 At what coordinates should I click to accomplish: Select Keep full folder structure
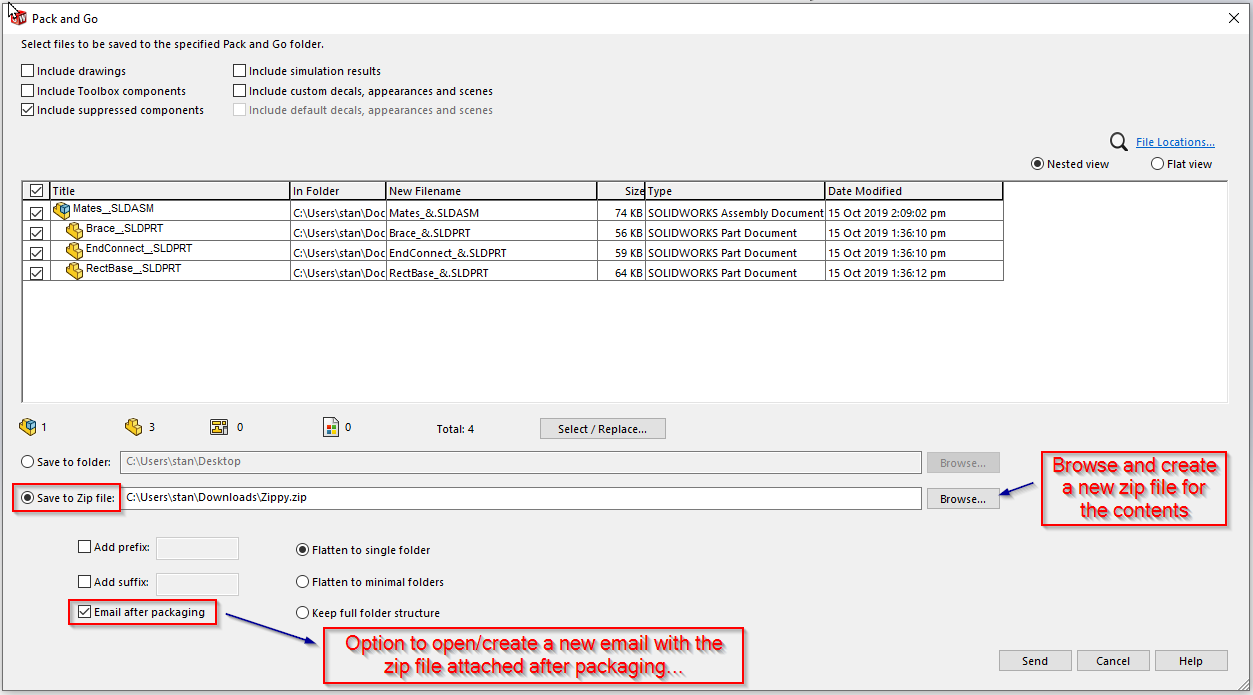pyautogui.click(x=302, y=613)
